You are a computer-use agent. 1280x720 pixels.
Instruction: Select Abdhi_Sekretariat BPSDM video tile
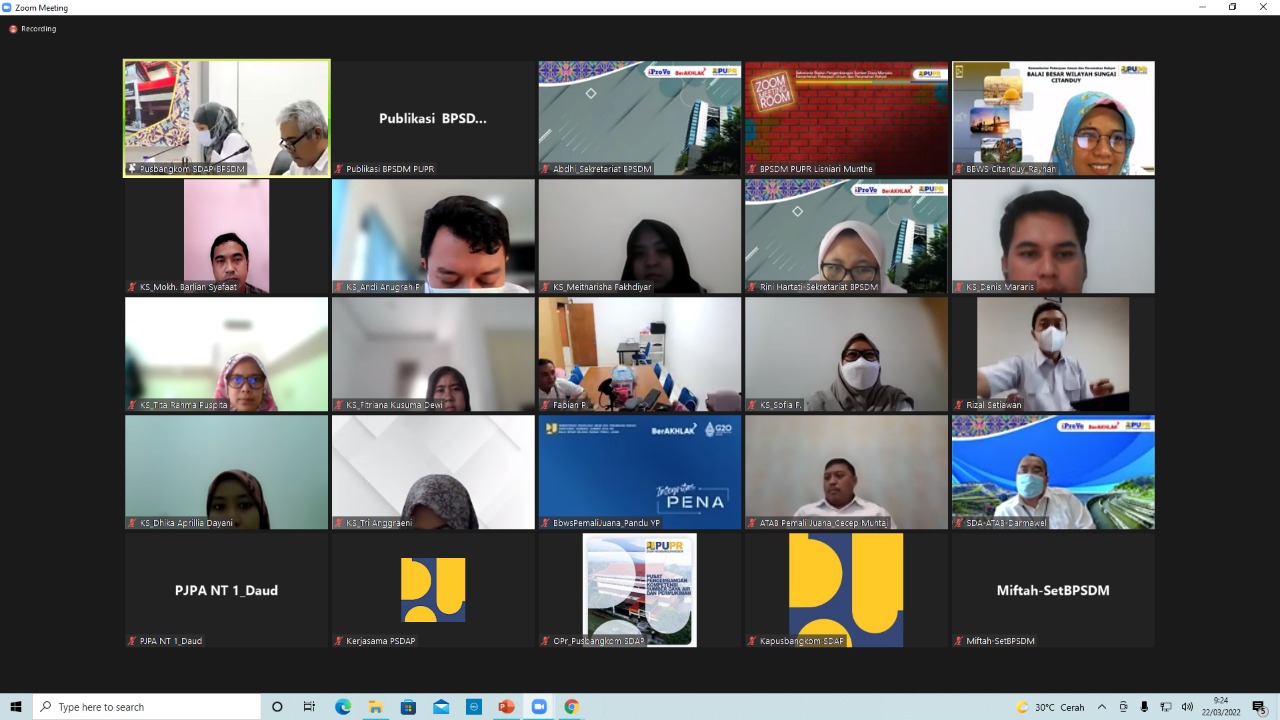click(x=640, y=118)
